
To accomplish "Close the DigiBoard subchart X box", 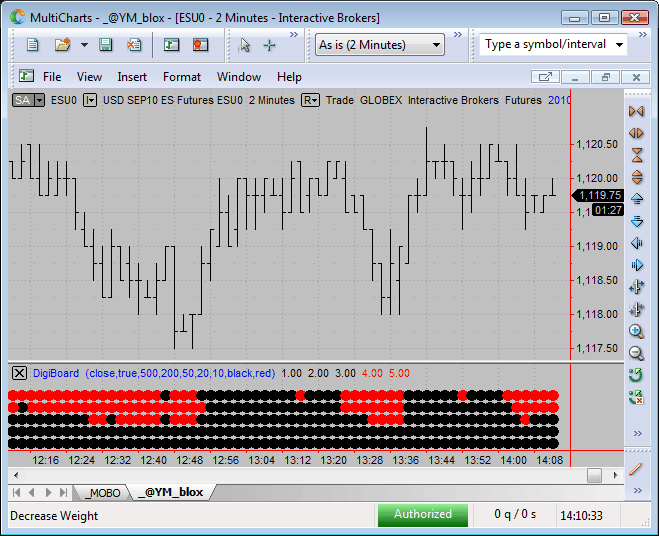I will [19, 373].
